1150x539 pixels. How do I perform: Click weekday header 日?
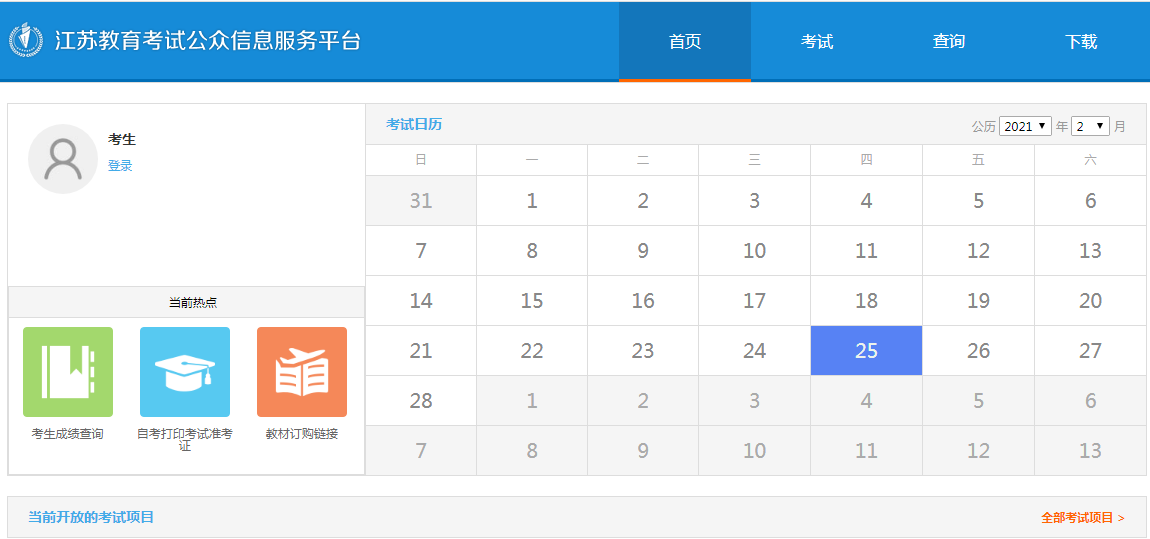421,160
